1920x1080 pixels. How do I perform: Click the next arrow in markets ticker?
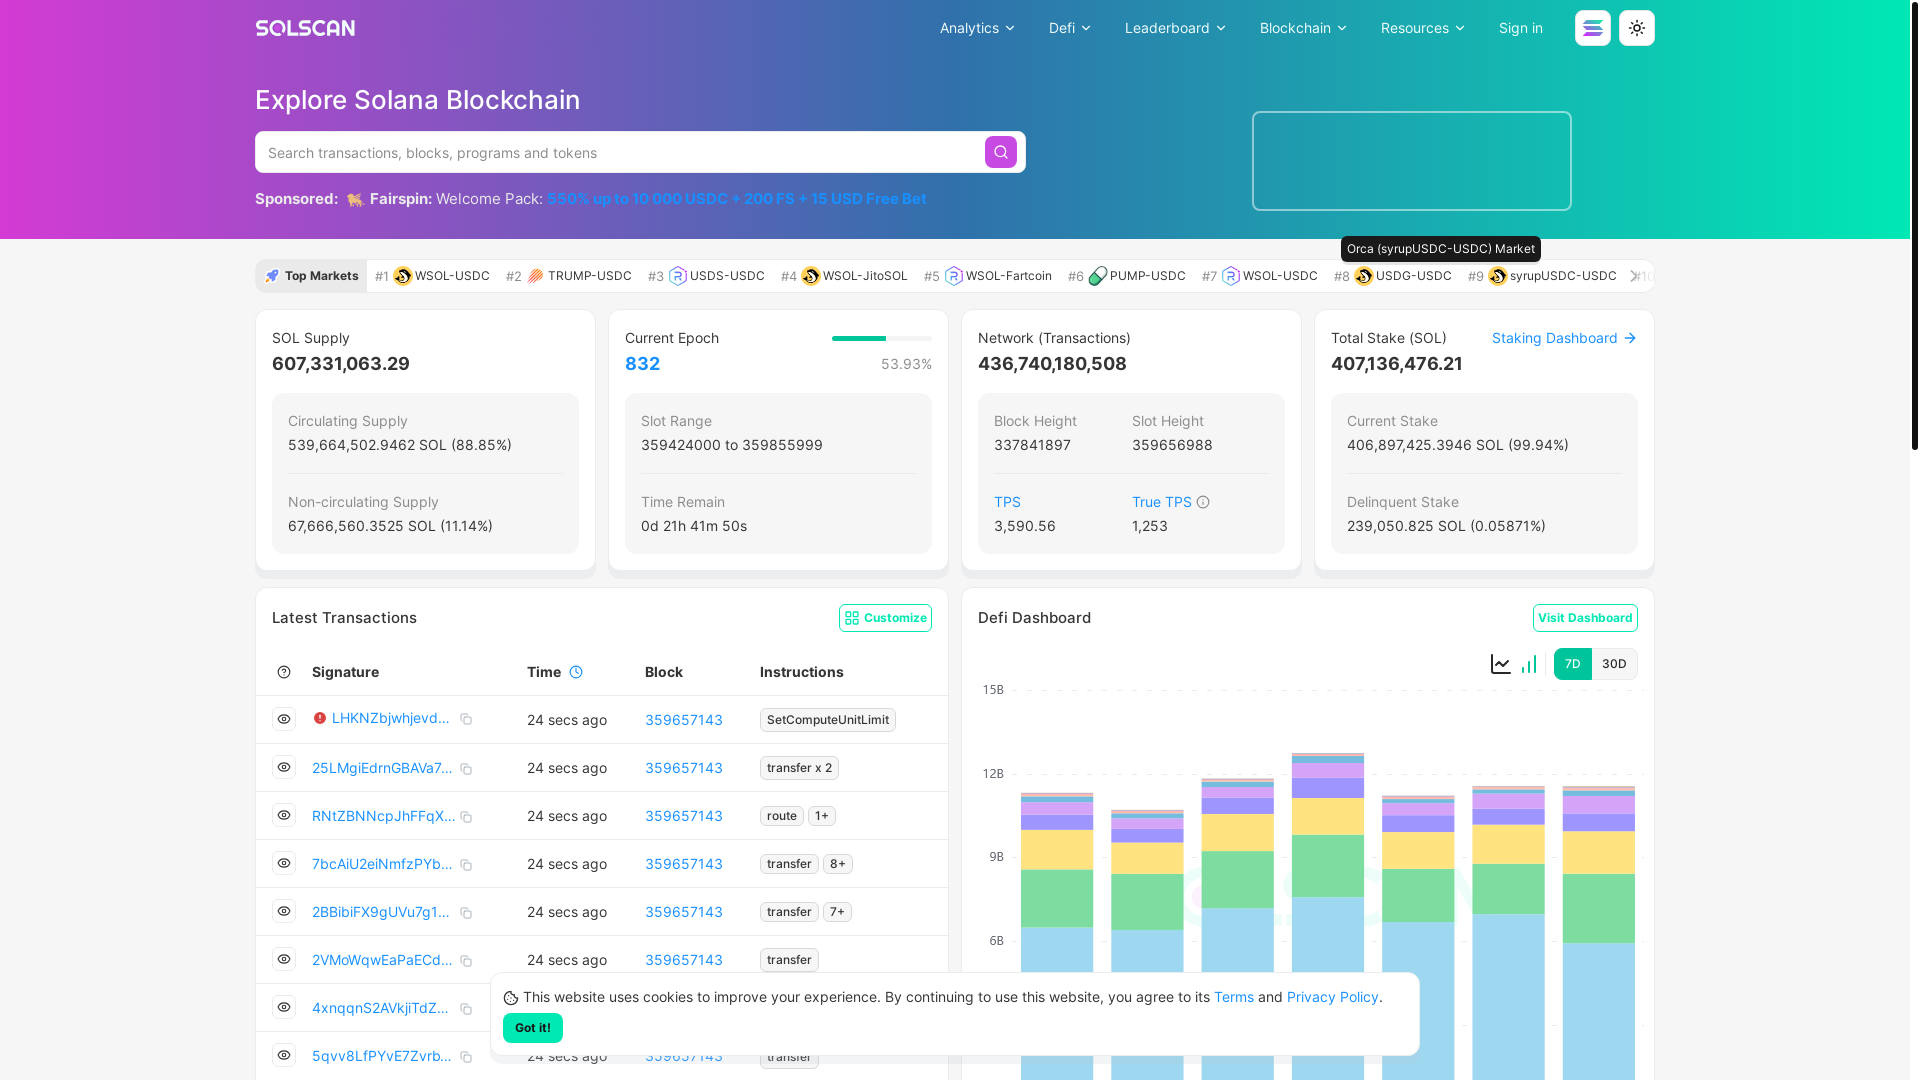tap(1635, 276)
